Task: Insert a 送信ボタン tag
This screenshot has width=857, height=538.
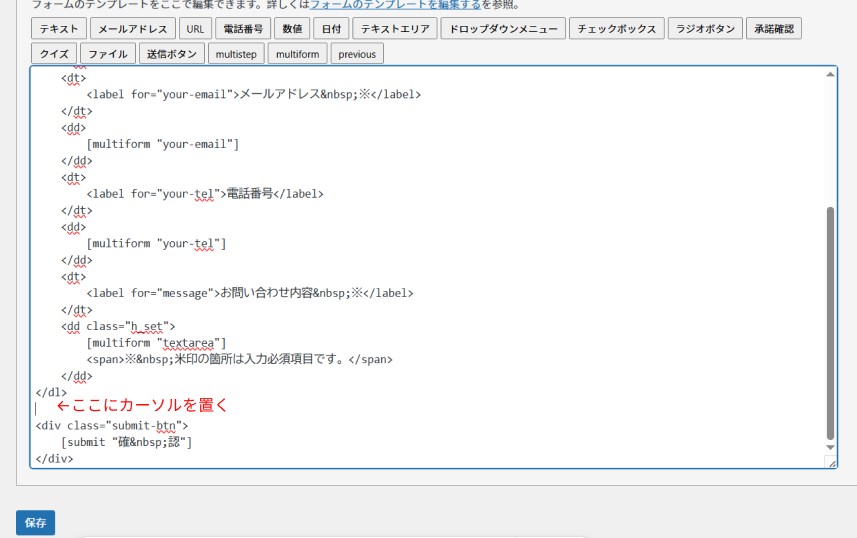Action: (x=170, y=54)
